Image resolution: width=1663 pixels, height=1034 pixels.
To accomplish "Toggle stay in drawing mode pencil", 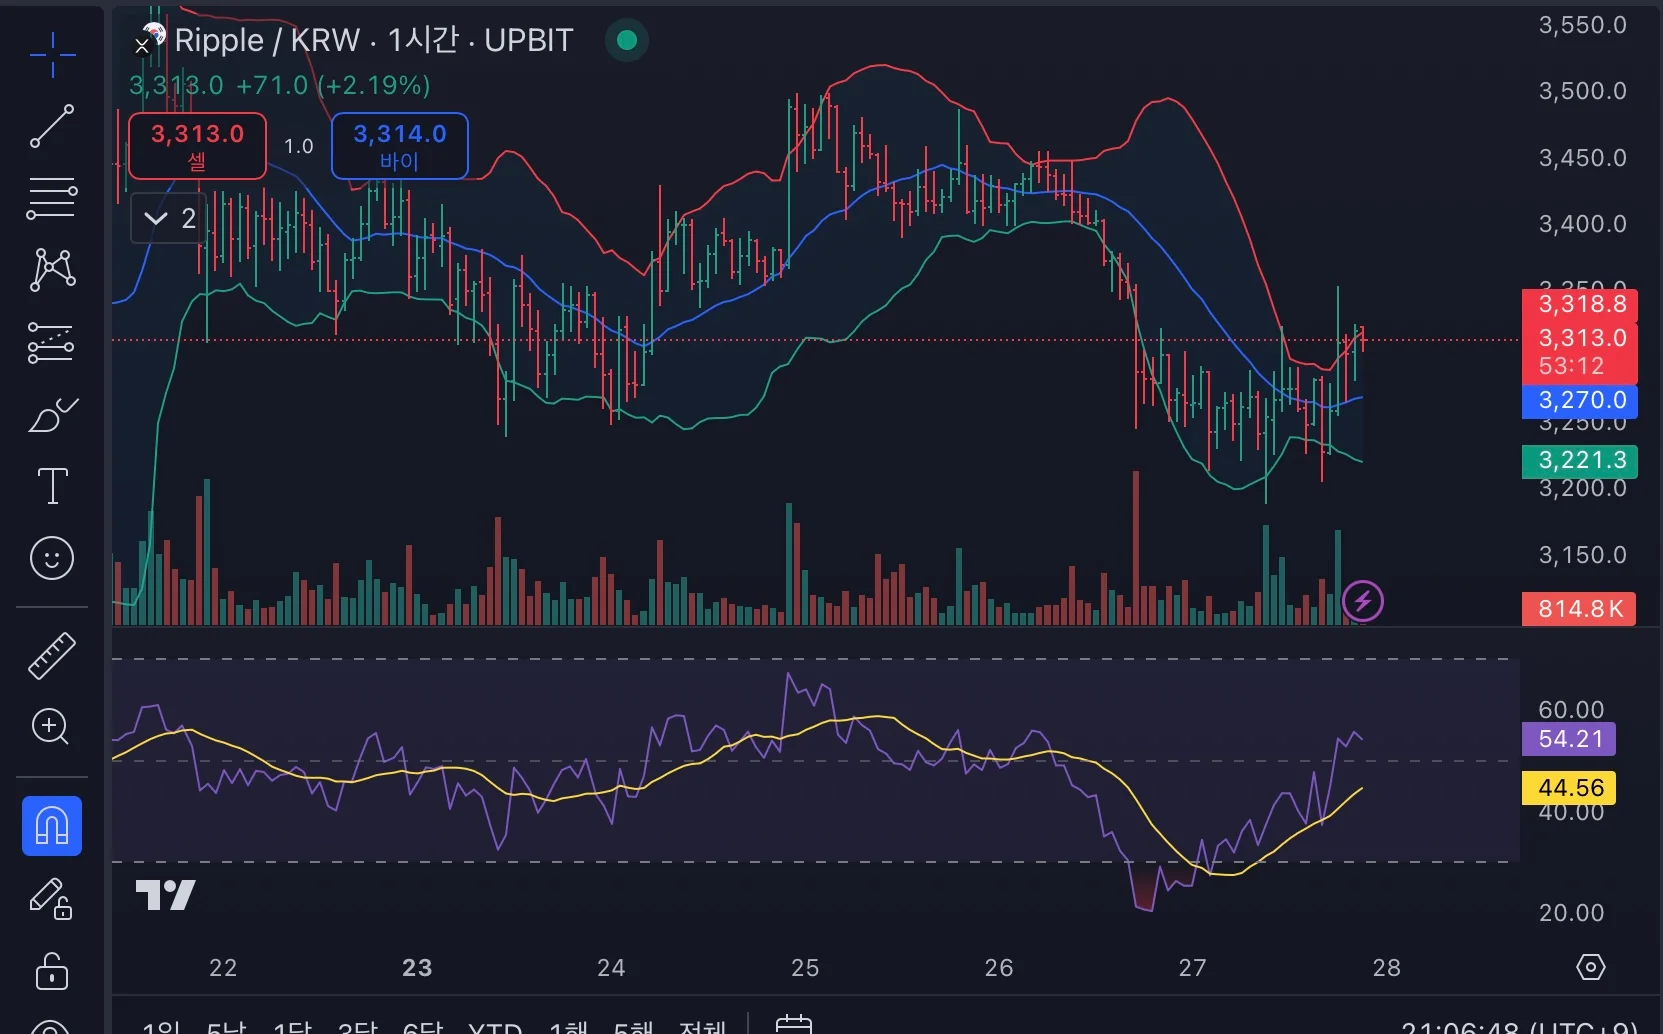I will tap(52, 898).
